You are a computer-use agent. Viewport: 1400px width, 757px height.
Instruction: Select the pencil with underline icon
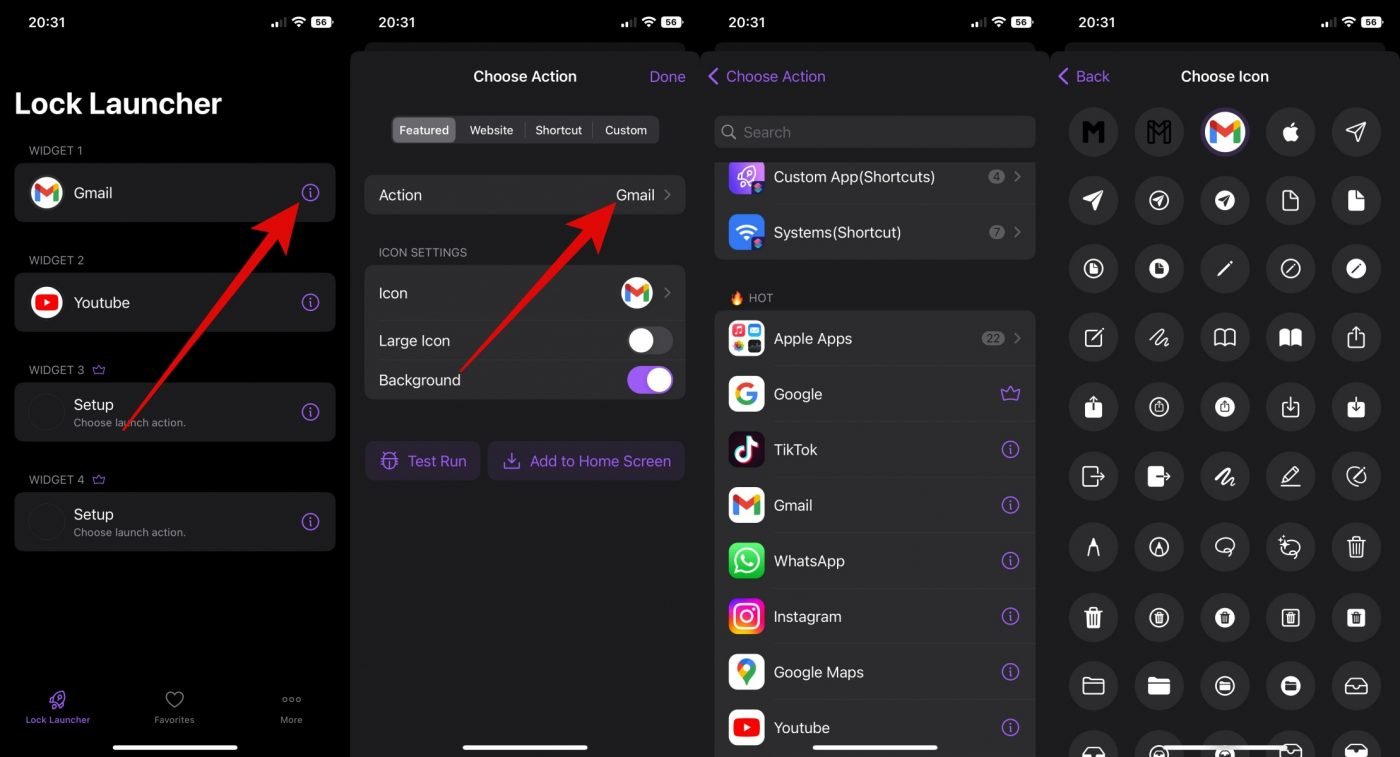click(x=1290, y=477)
